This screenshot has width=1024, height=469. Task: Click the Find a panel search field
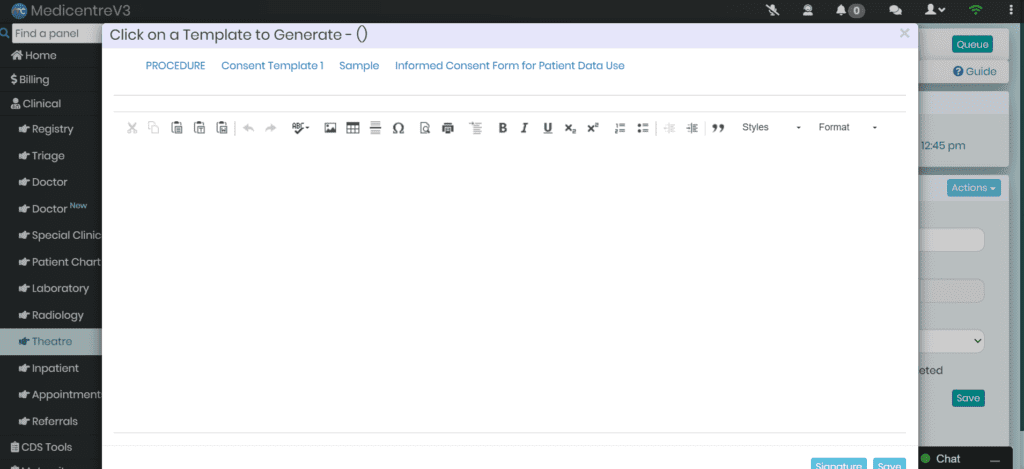click(x=56, y=33)
